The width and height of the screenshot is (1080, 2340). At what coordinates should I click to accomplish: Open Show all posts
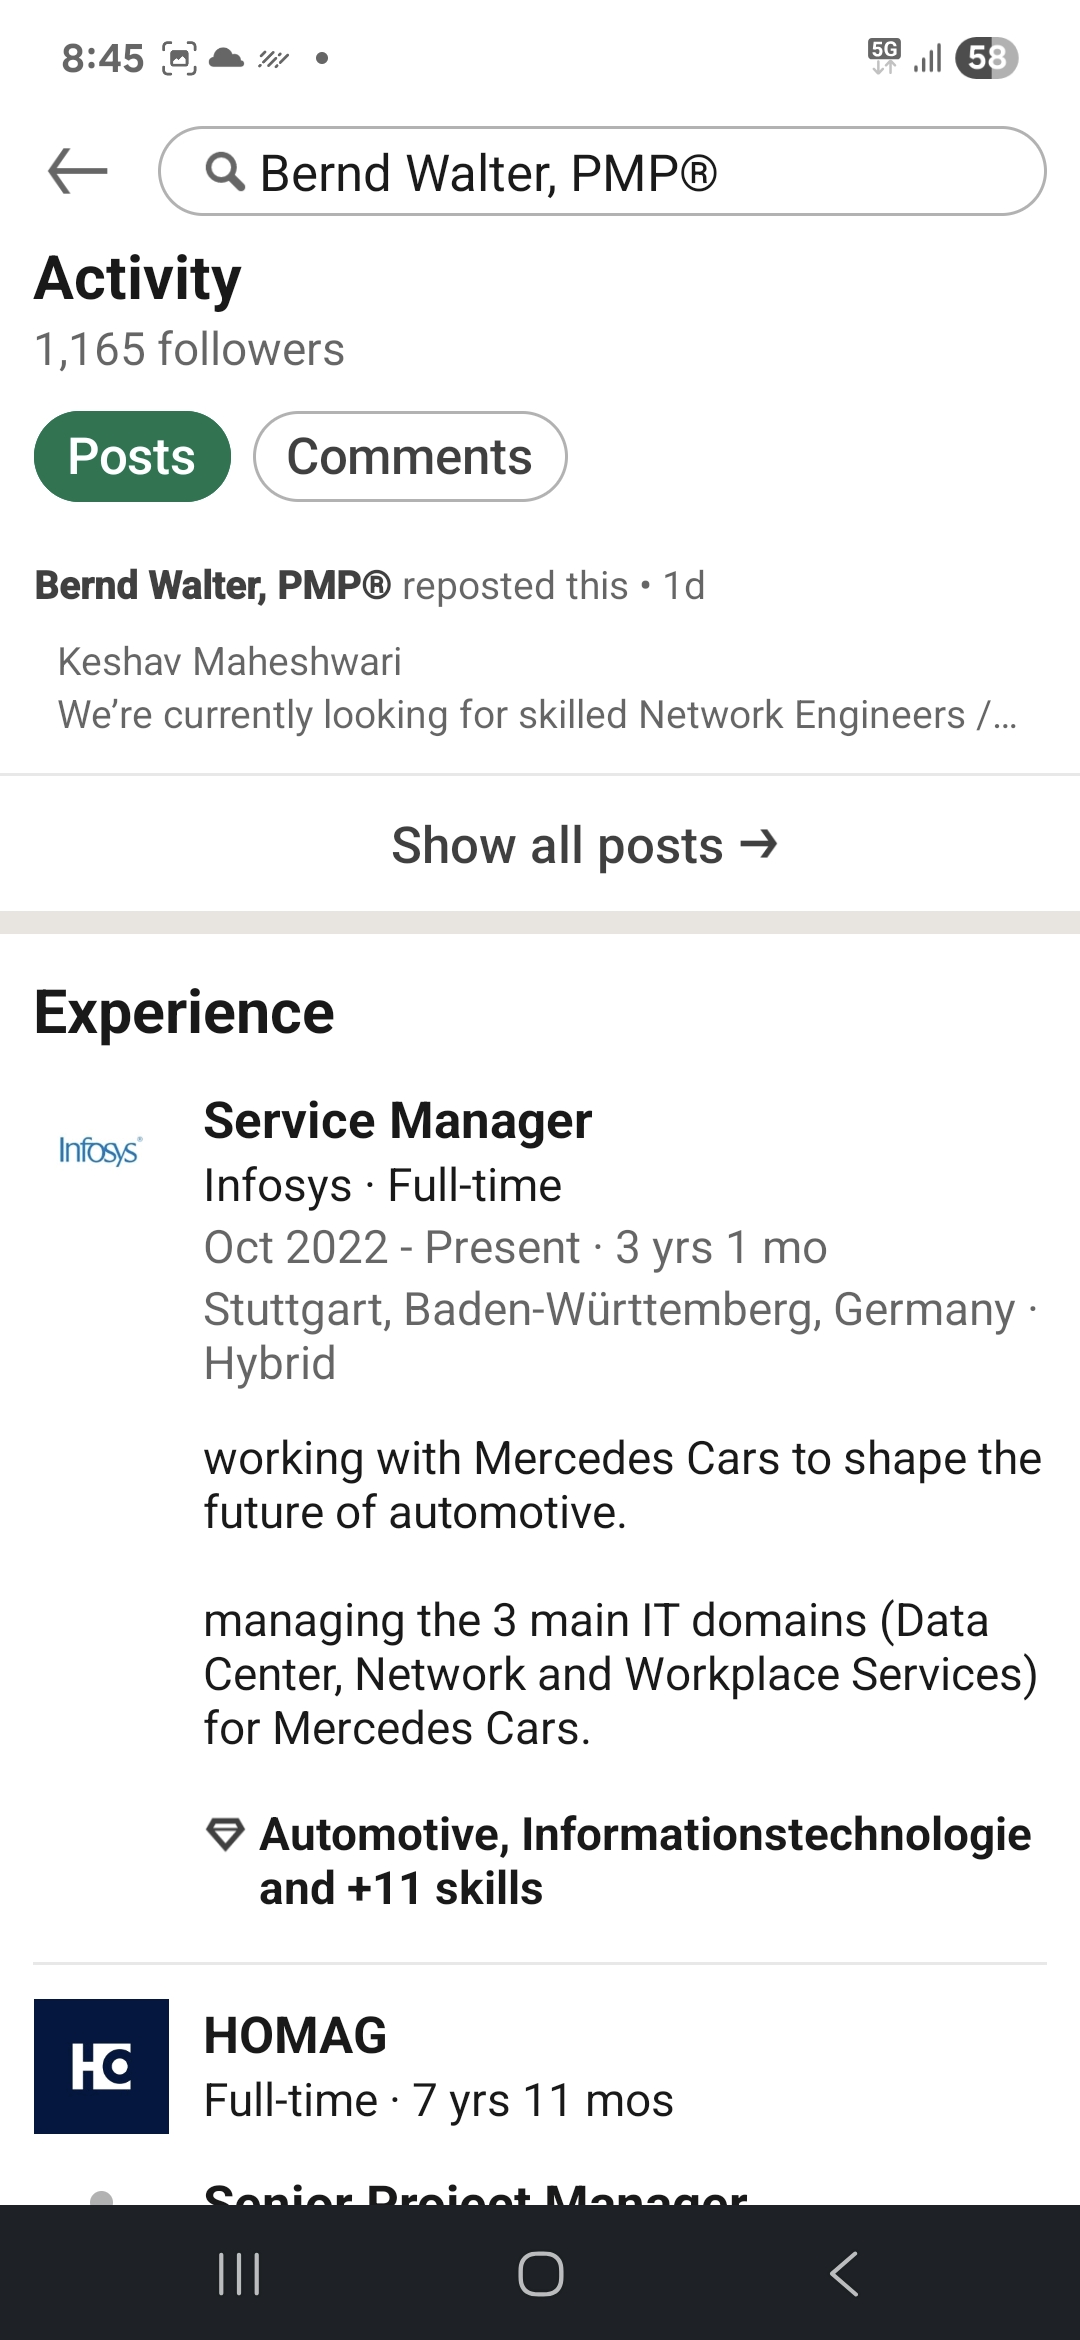pyautogui.click(x=583, y=846)
